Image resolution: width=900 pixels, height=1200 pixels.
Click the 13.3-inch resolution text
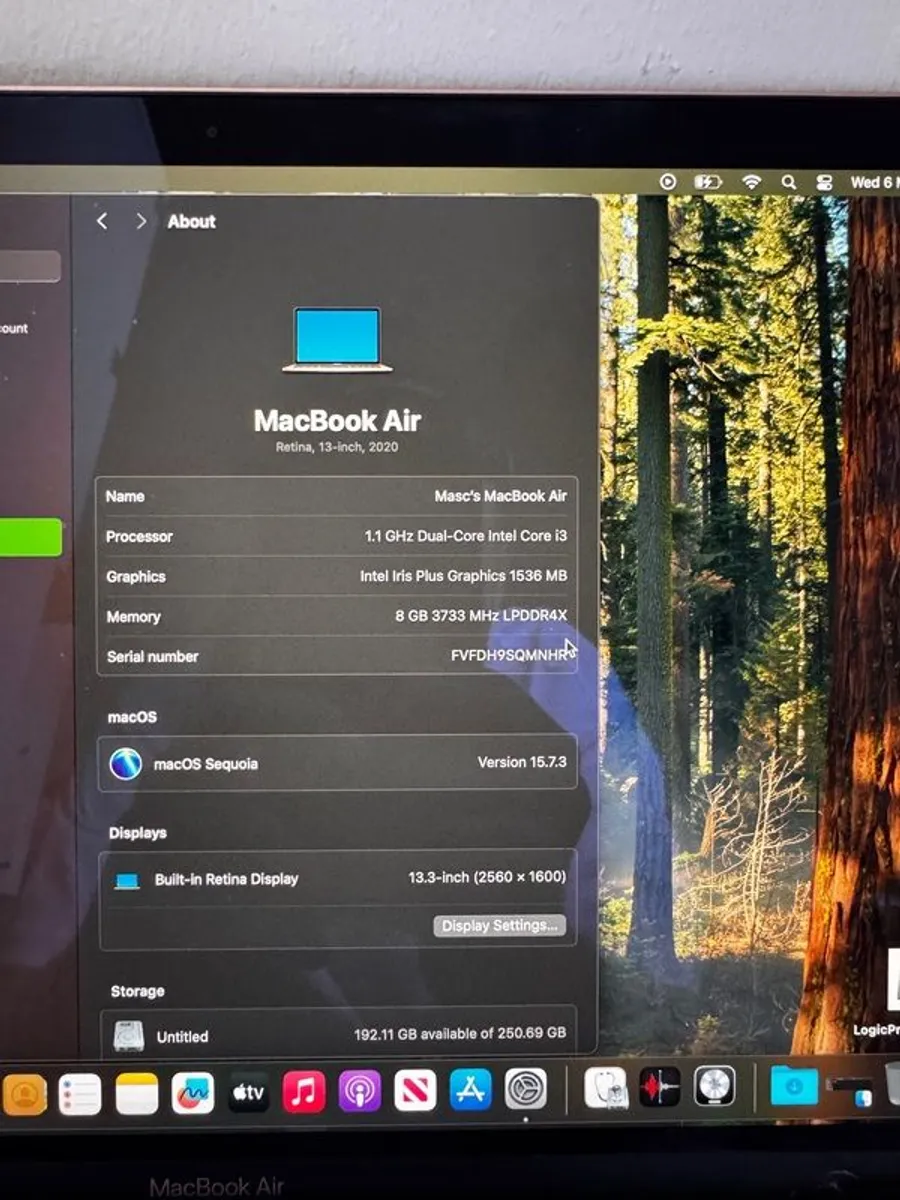(487, 877)
